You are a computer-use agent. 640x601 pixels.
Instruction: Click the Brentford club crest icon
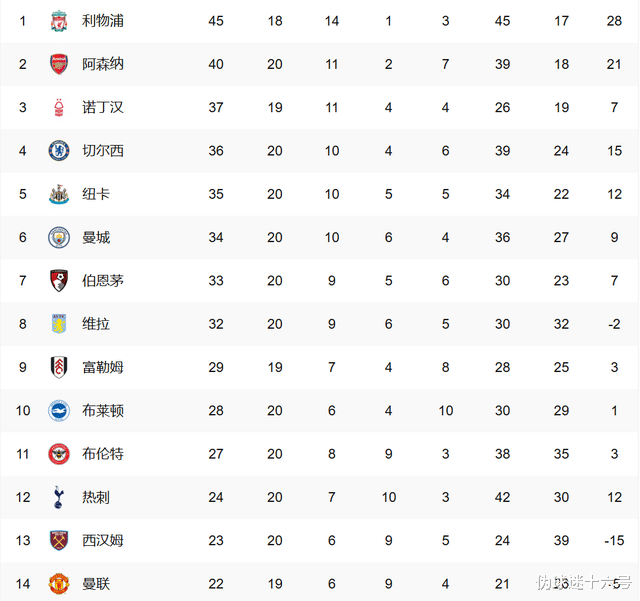tap(59, 454)
